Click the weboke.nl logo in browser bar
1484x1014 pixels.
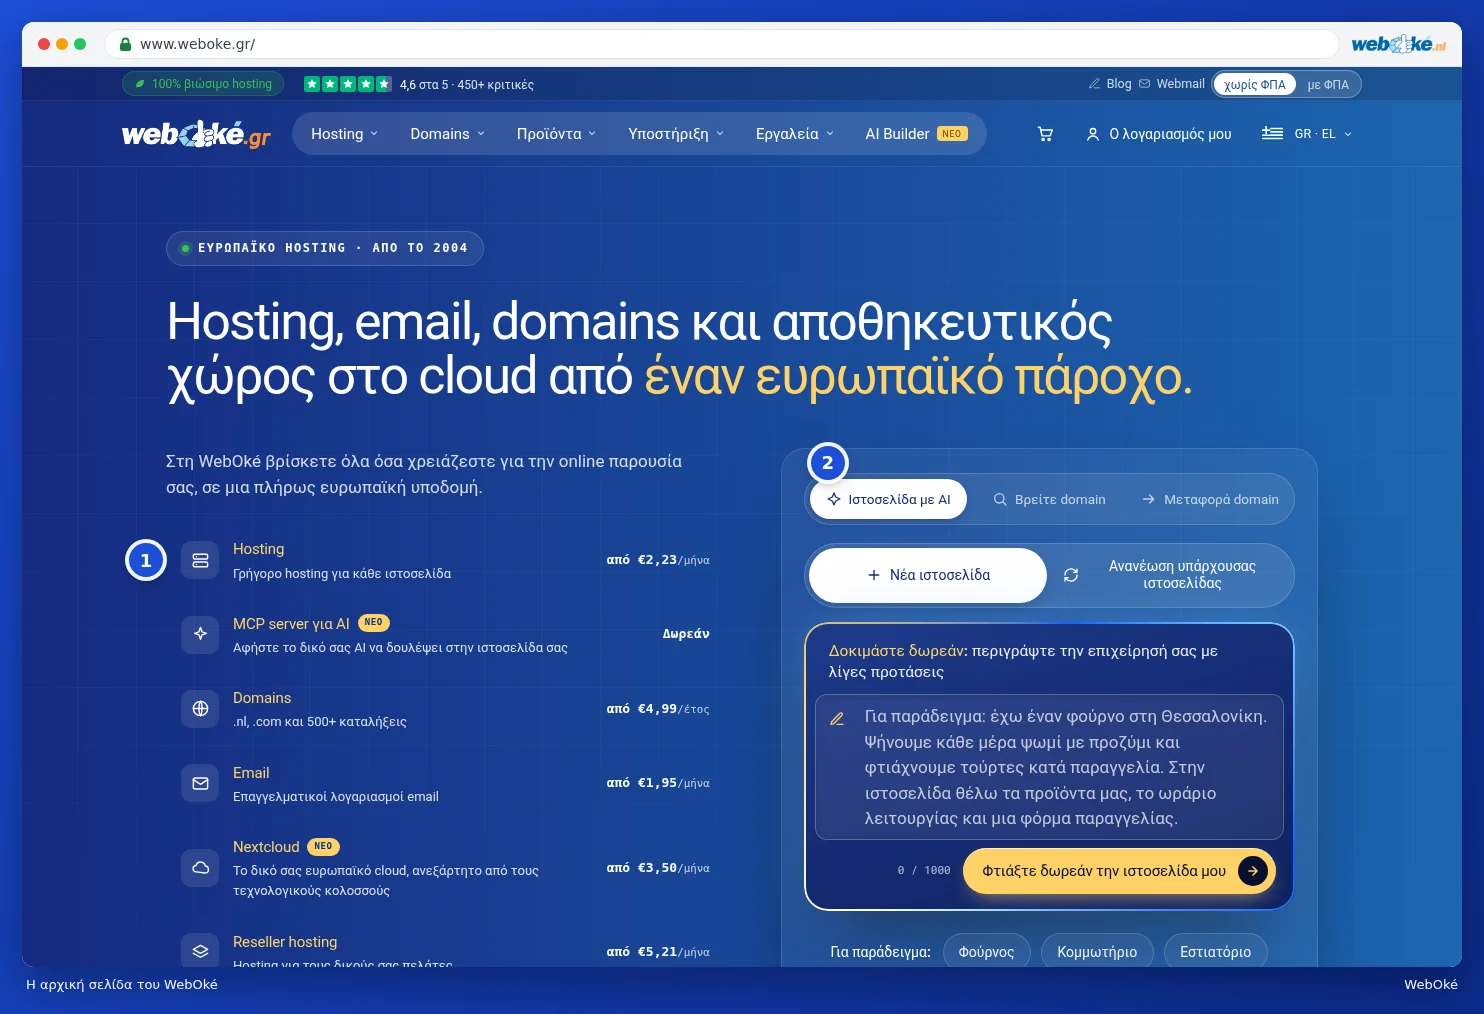tap(1398, 44)
